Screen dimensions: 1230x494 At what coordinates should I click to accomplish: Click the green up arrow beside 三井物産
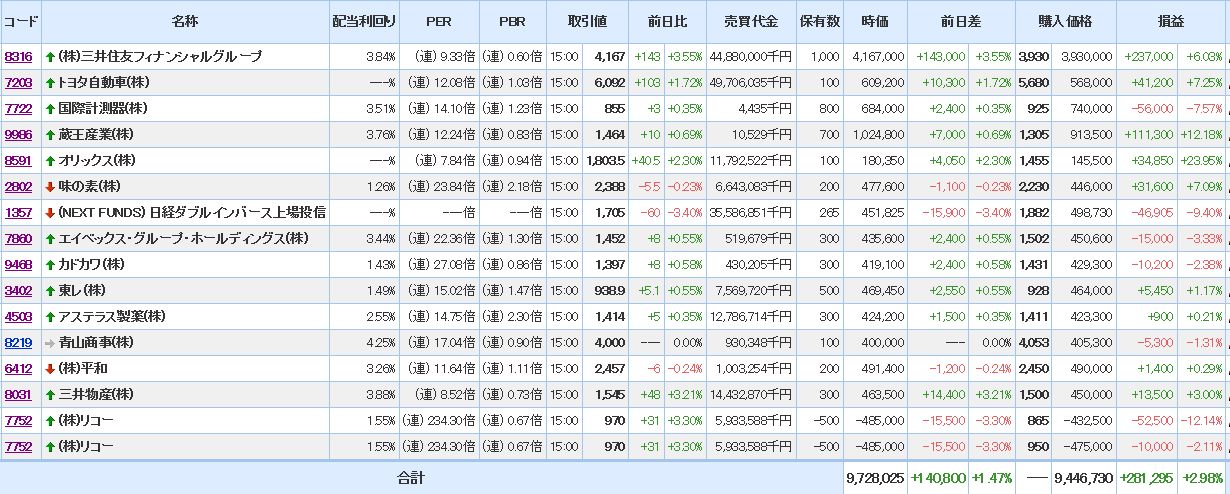point(50,395)
